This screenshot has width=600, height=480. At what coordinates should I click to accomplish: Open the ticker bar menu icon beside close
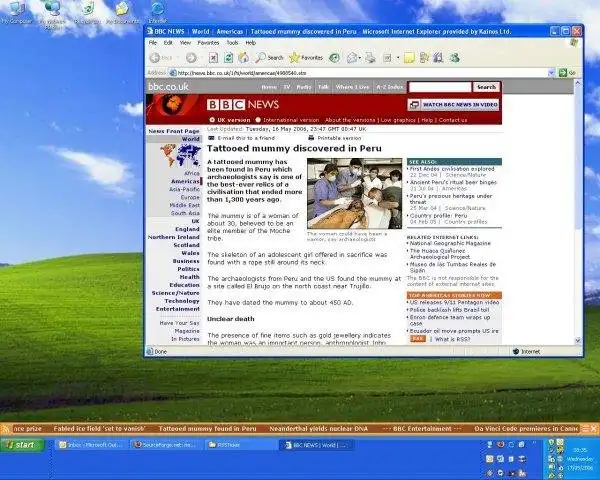[585, 429]
